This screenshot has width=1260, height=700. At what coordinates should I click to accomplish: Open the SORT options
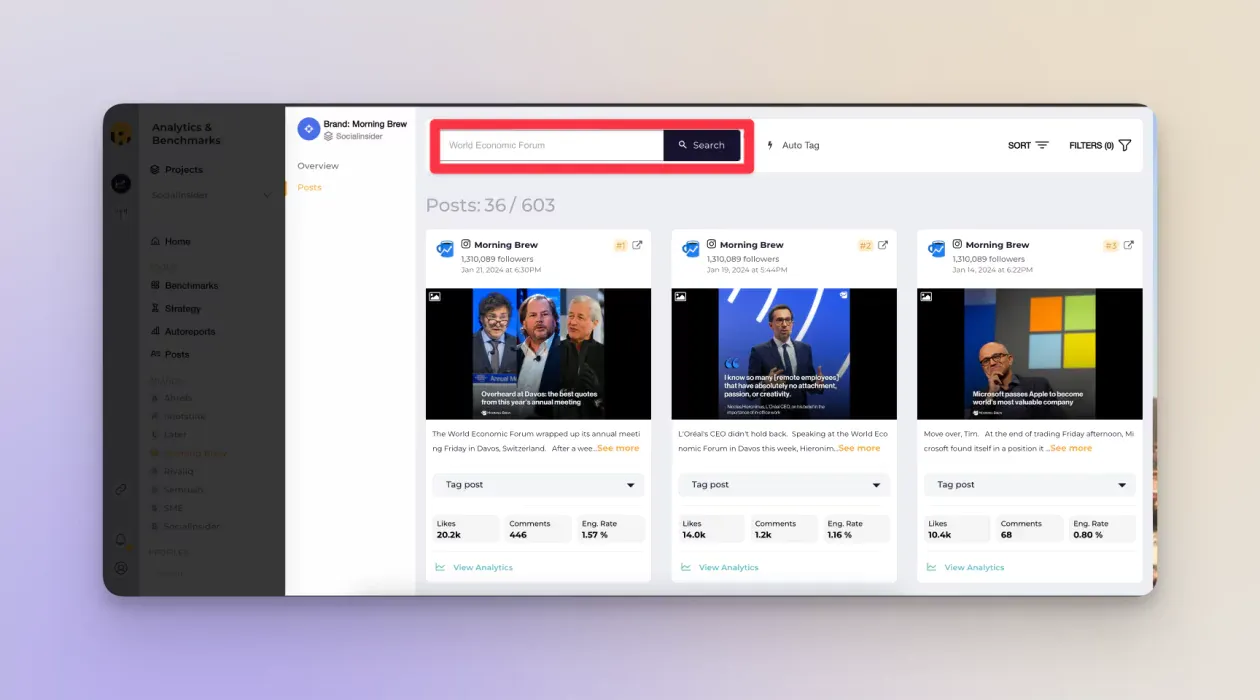pyautogui.click(x=1028, y=145)
